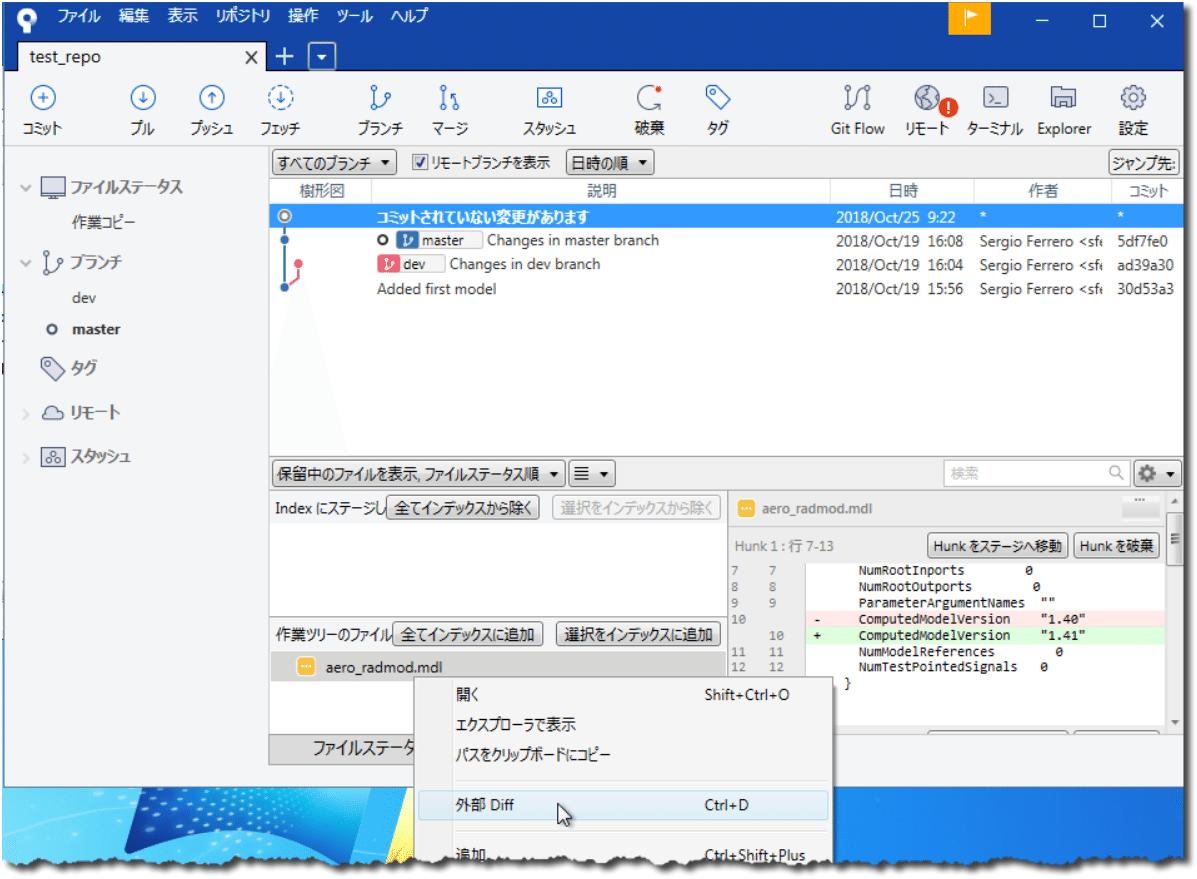This screenshot has height=879, width=1197.
Task: Click the 検索 search field
Action: (x=1035, y=473)
